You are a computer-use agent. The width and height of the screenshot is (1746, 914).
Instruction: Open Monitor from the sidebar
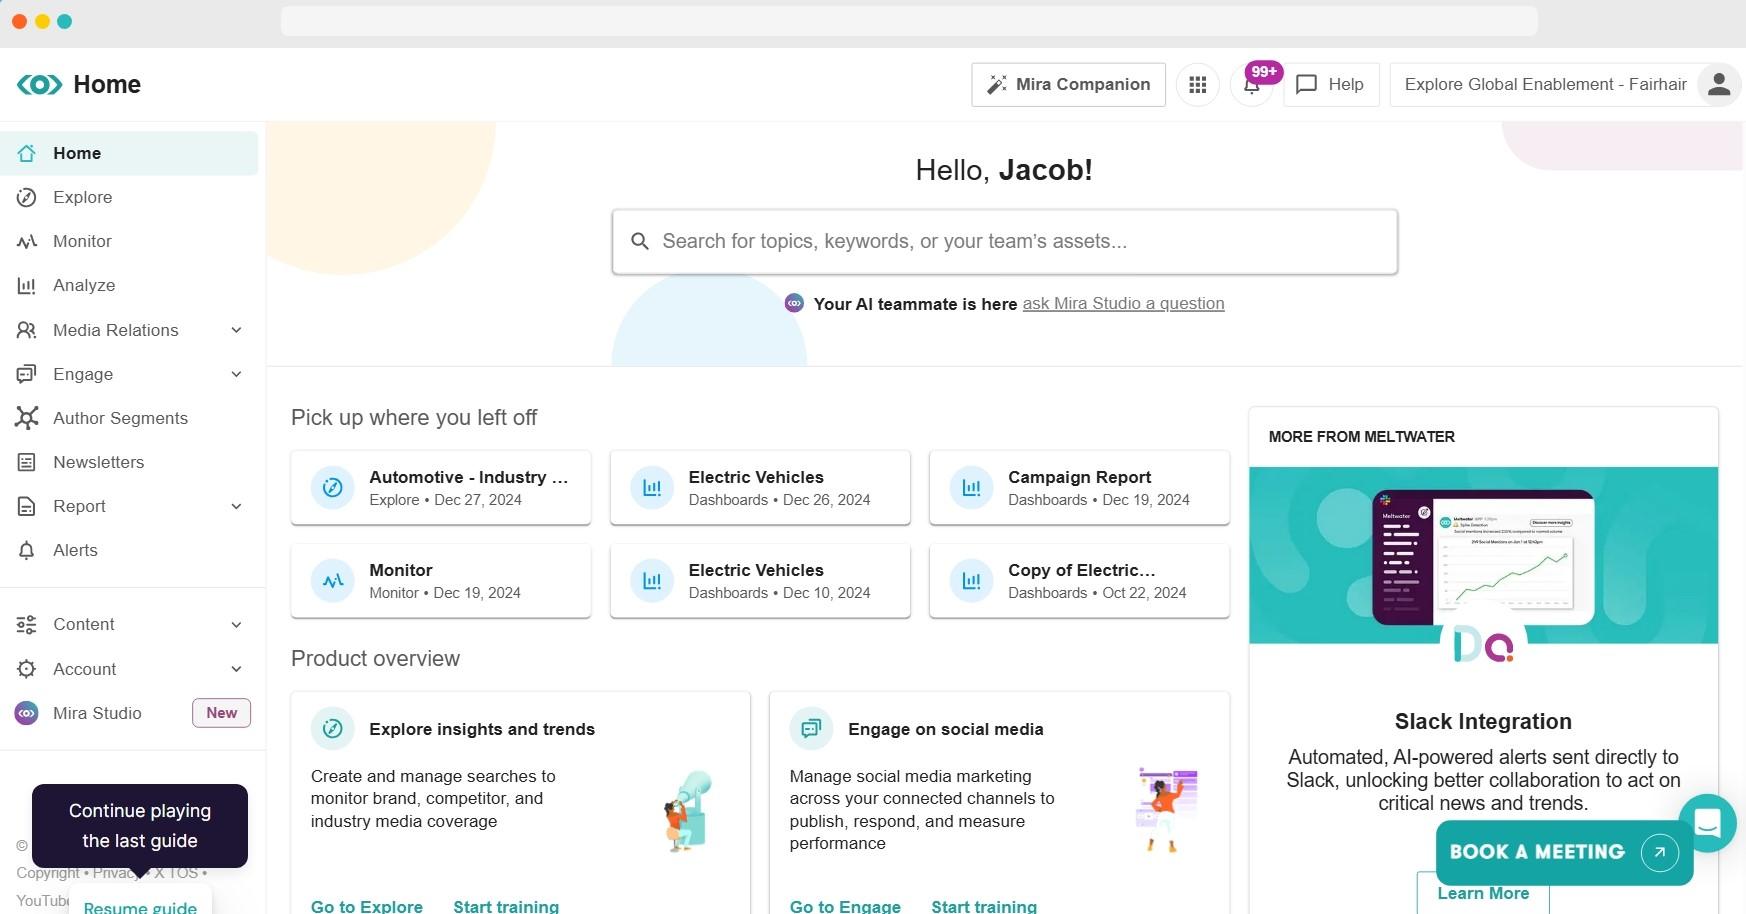(x=129, y=241)
